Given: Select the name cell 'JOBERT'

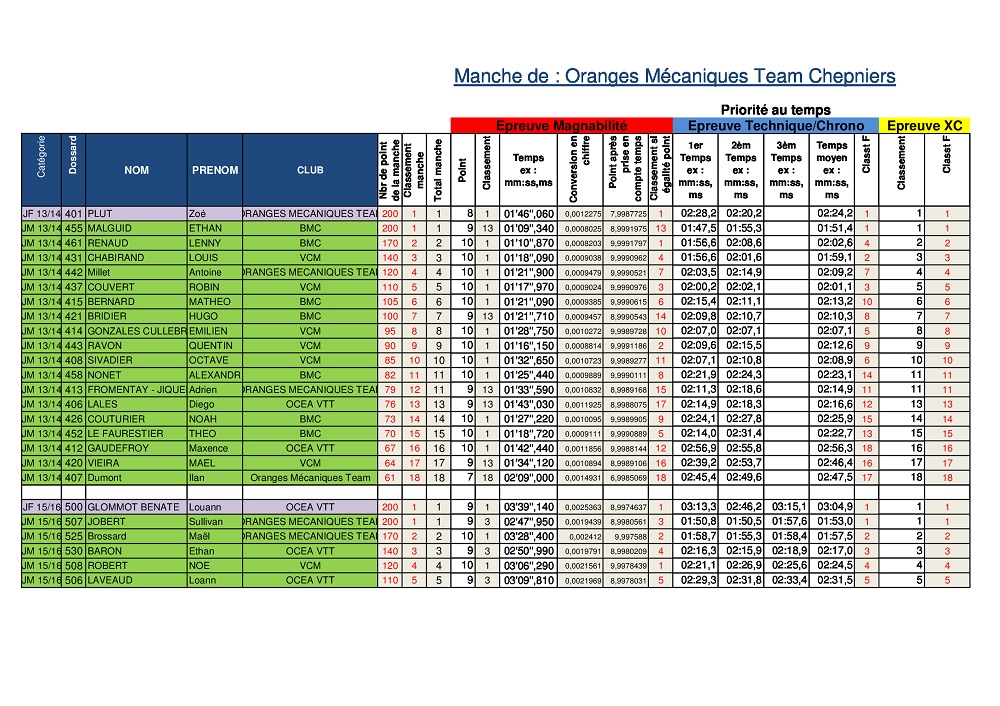Looking at the screenshot, I should 136,522.
